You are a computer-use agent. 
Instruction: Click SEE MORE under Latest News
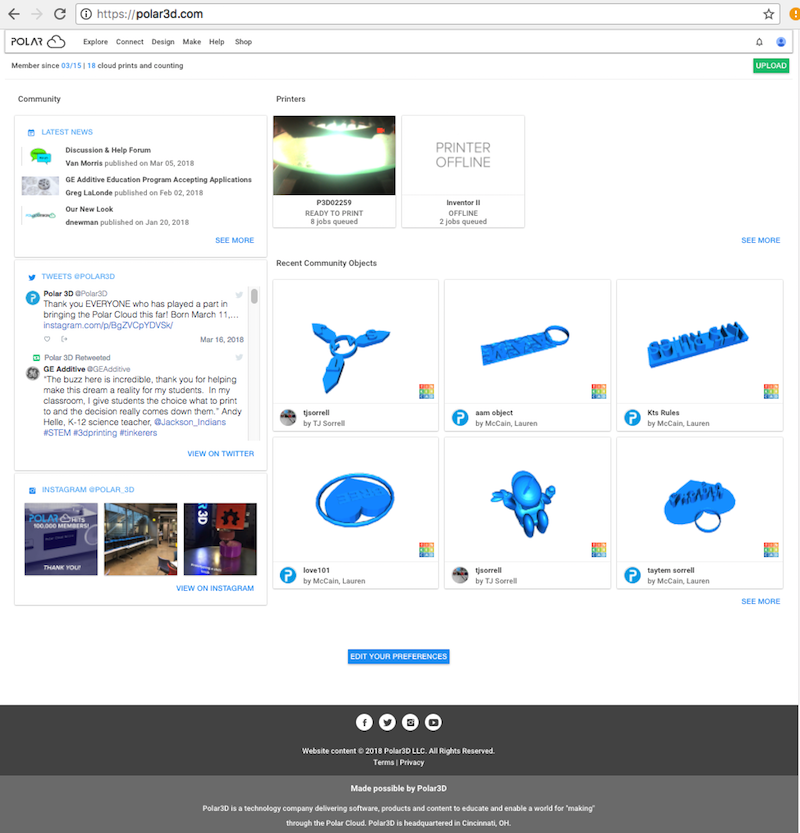(234, 240)
